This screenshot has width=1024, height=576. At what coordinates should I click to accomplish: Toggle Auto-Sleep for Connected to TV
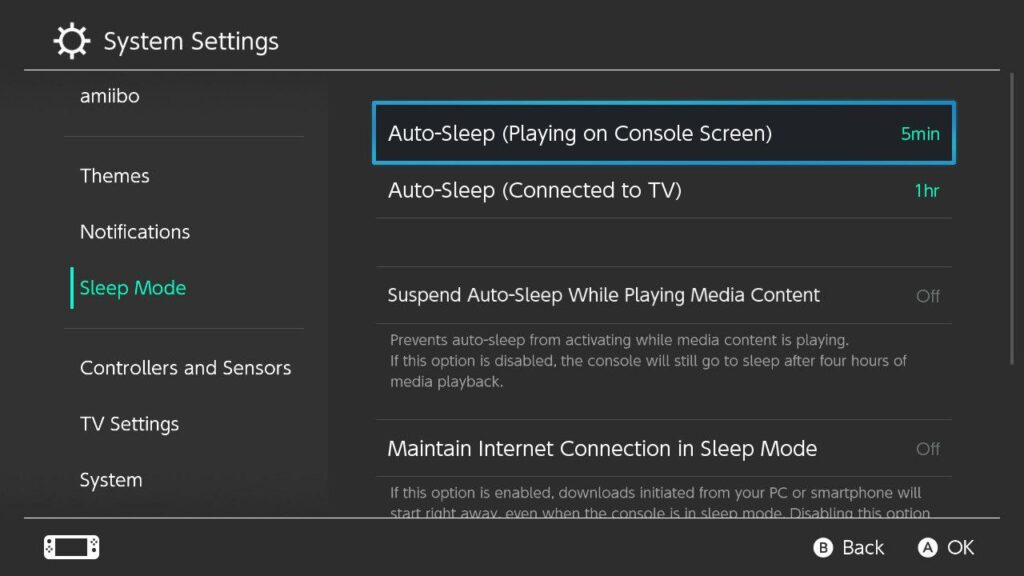coord(663,190)
